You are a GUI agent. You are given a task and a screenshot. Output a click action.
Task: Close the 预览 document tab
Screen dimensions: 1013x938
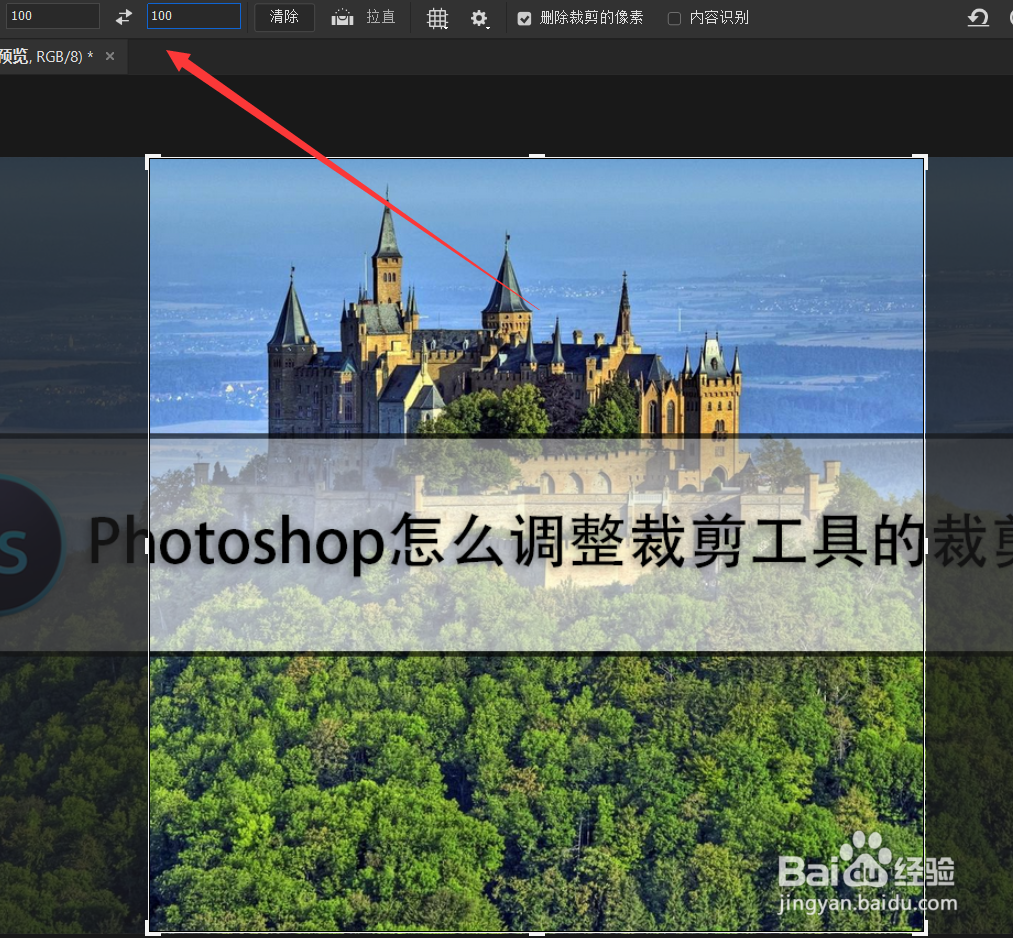click(x=110, y=57)
